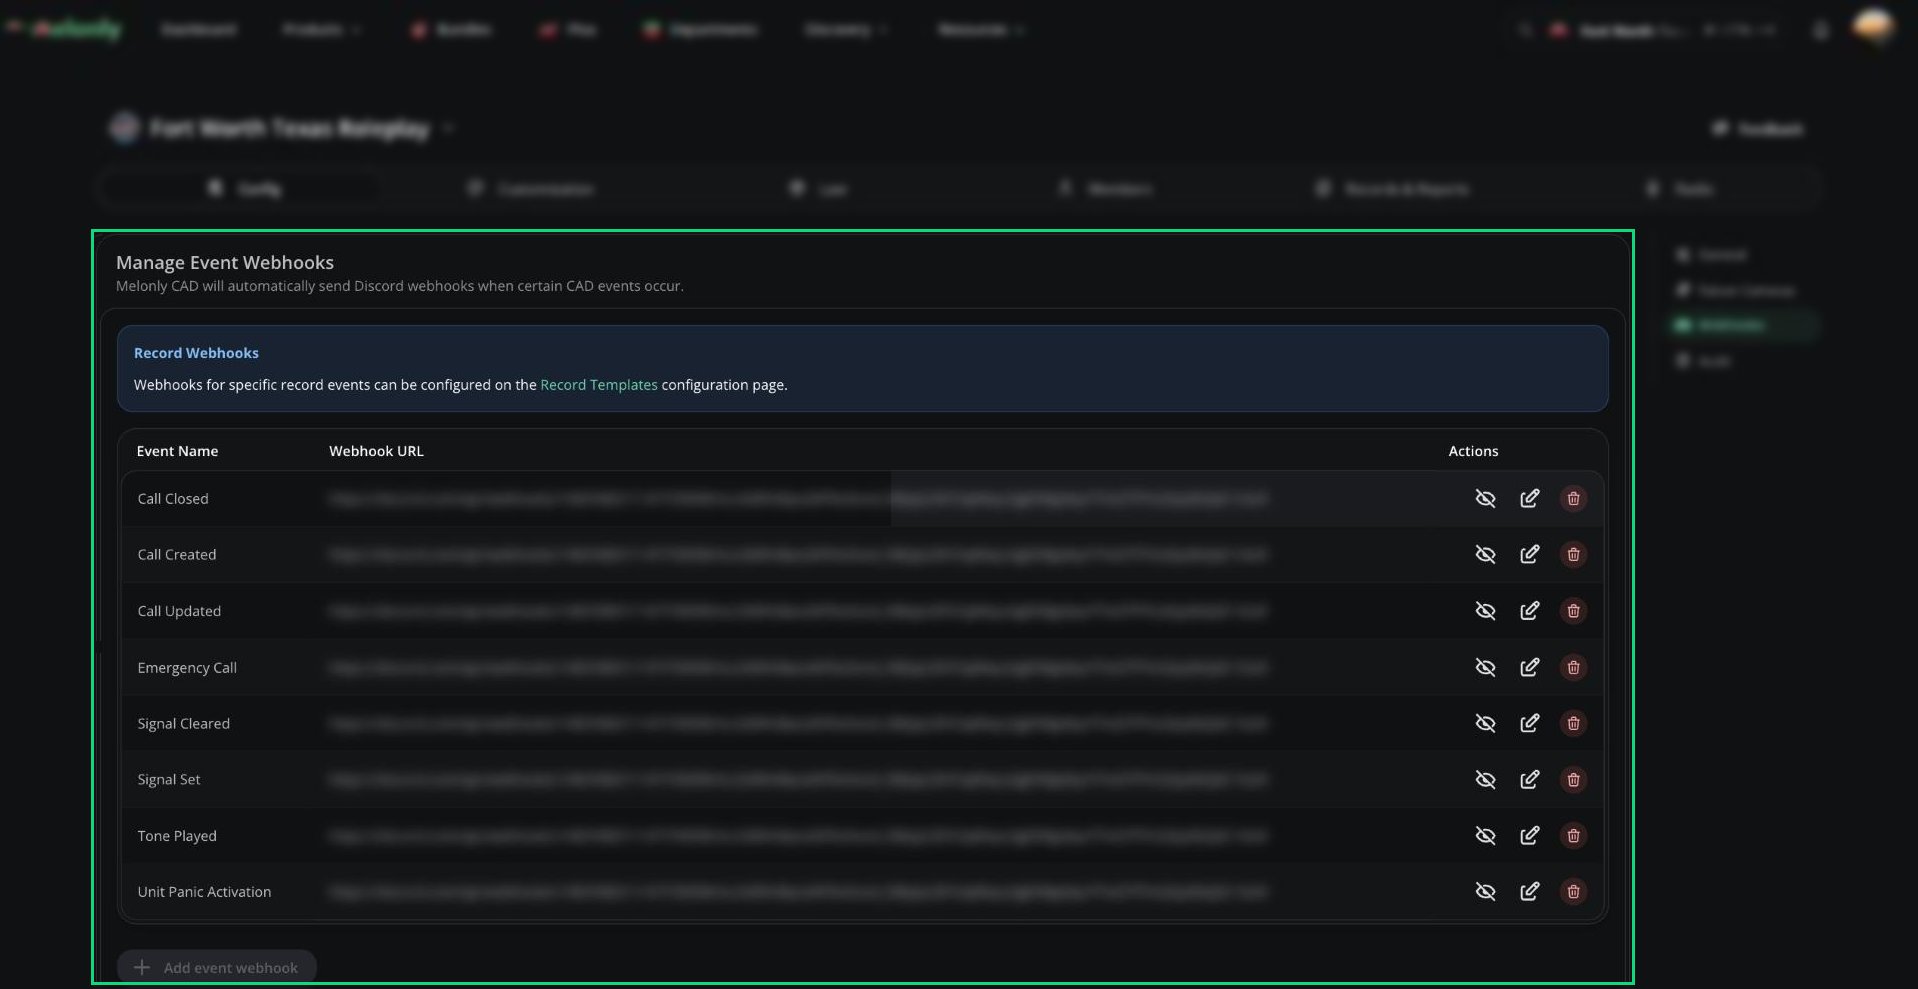
Task: Reveal the Call Created webhook URL
Action: tap(1485, 554)
